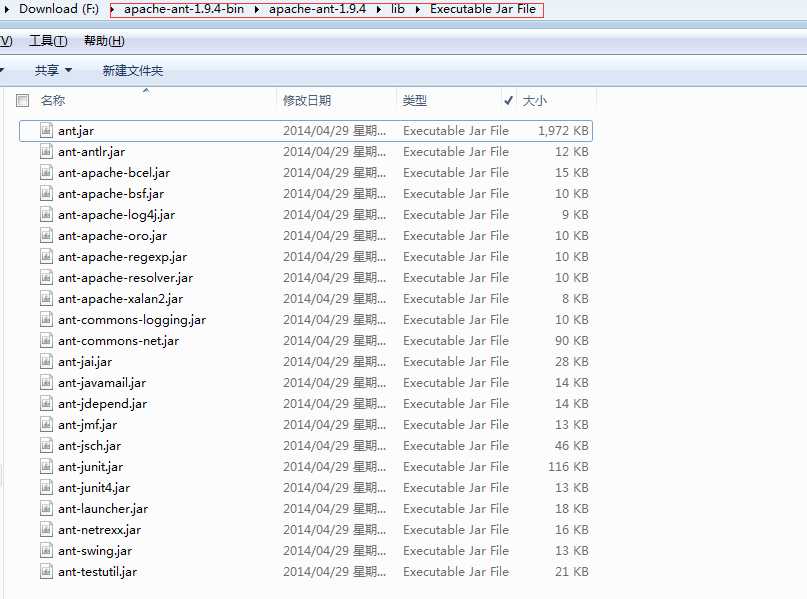Click the ant.jar file icon
807x599 pixels.
point(46,131)
